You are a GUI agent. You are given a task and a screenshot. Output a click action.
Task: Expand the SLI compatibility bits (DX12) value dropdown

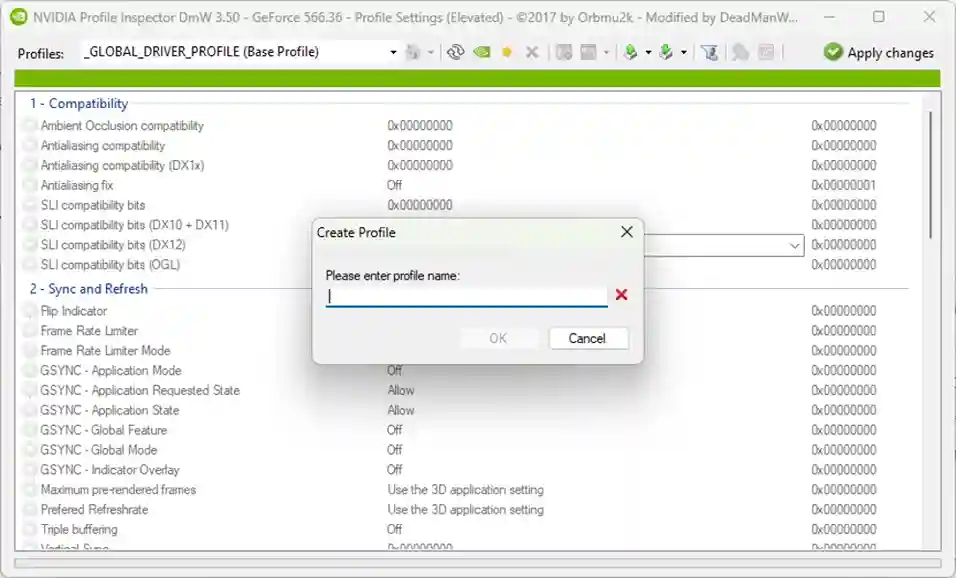tap(794, 246)
